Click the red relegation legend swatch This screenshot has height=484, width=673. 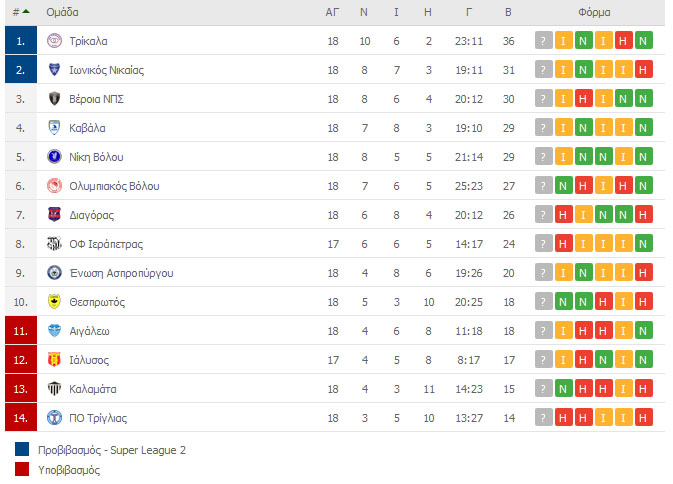22,469
